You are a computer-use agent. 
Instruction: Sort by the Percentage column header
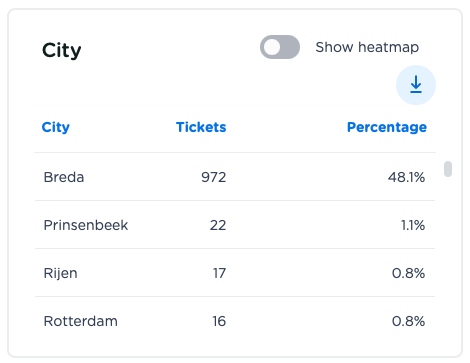(x=387, y=127)
